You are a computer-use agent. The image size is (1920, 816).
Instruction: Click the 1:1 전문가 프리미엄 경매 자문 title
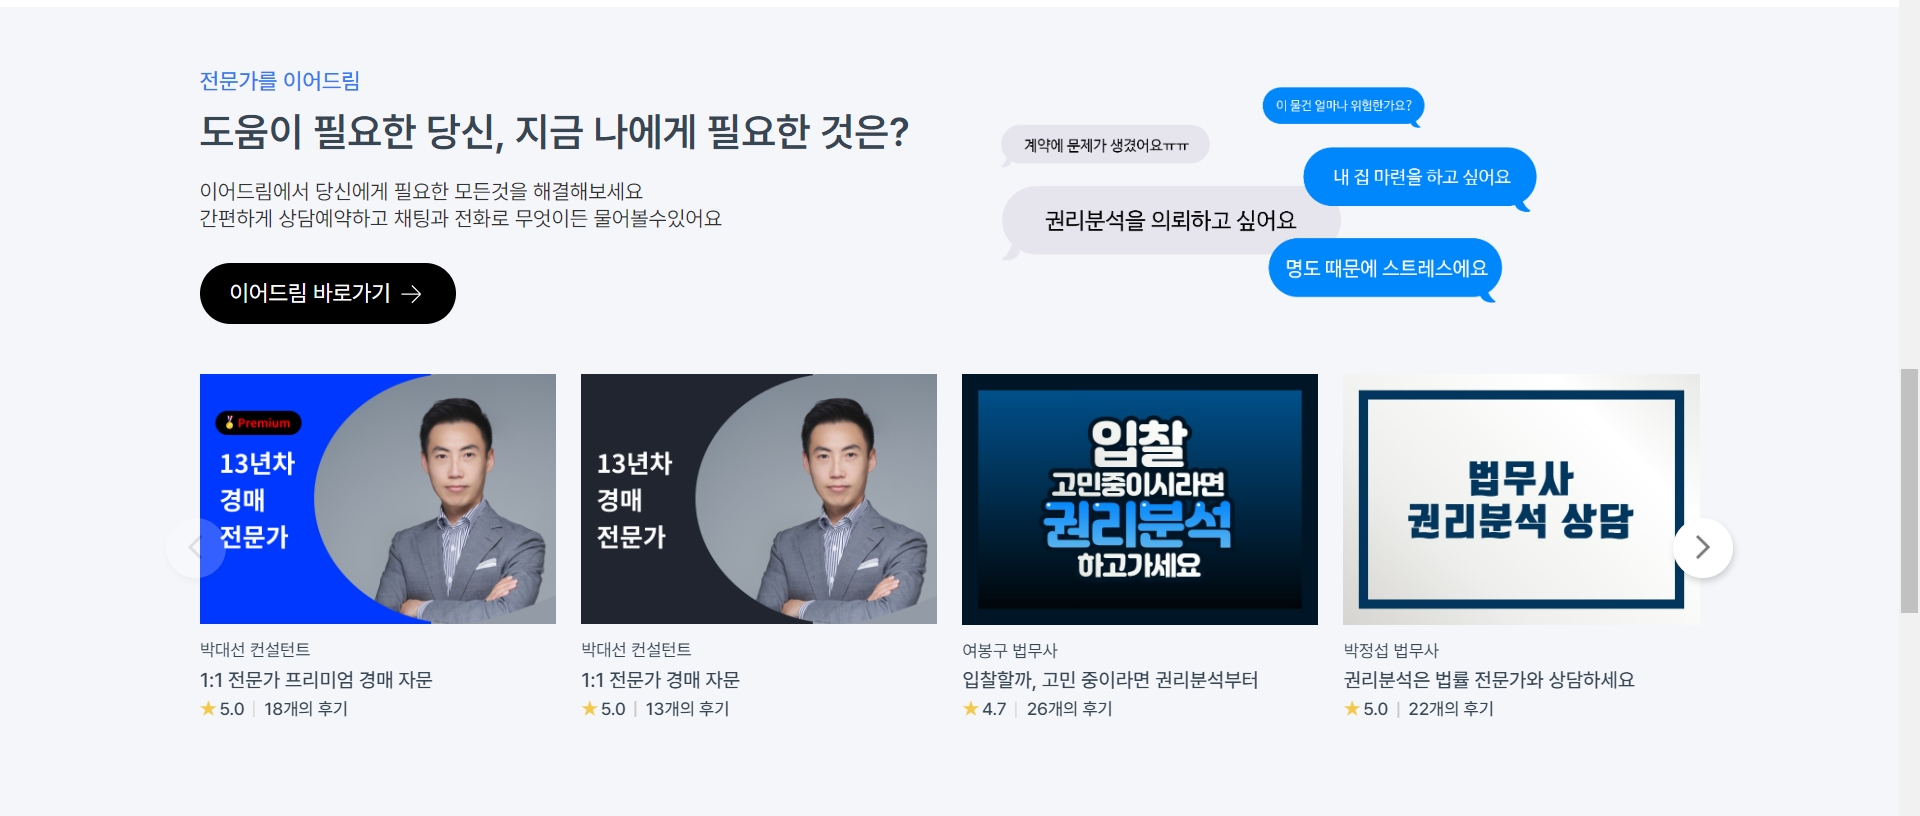[x=316, y=680]
